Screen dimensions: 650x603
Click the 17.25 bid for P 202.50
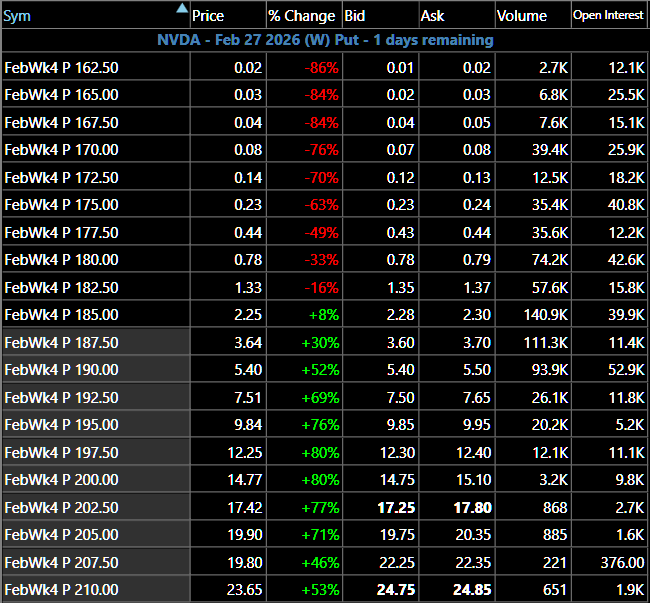click(379, 507)
